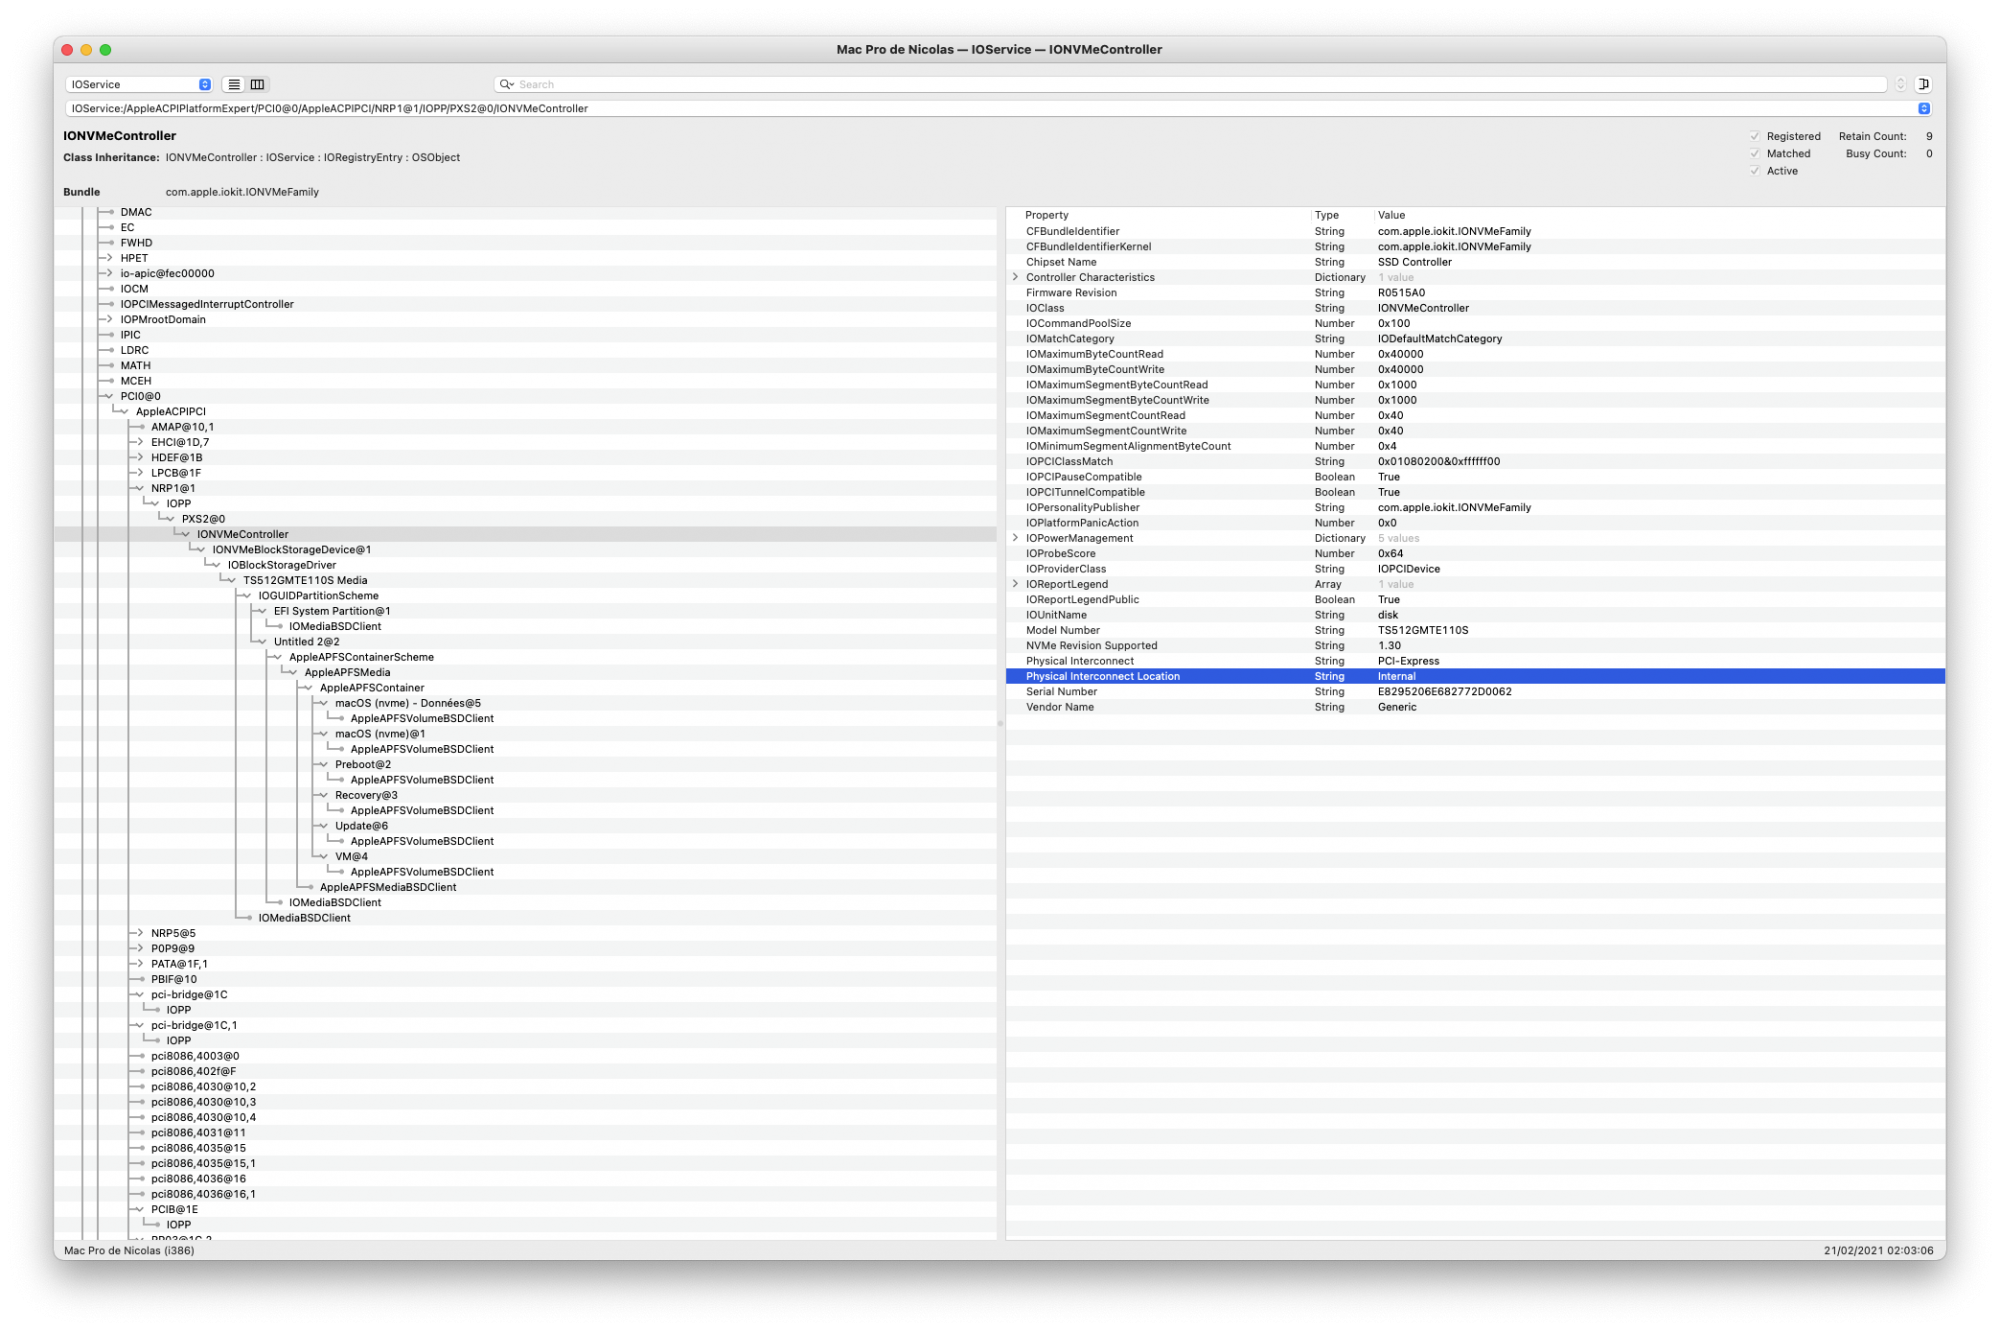Screen dimensions: 2000x1331
Task: Select the Recovery@3 volume node
Action: click(366, 796)
